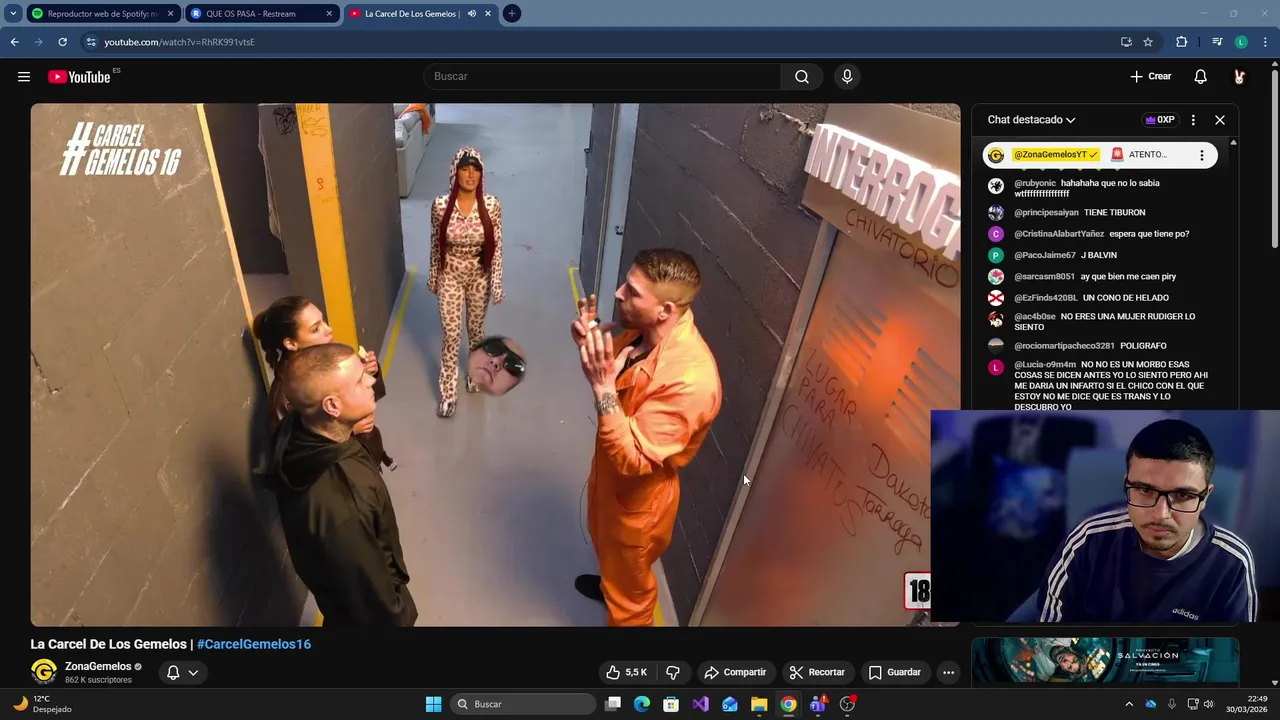1280x720 pixels.
Task: Open the weather widget 12°C Despejado
Action: (42, 704)
